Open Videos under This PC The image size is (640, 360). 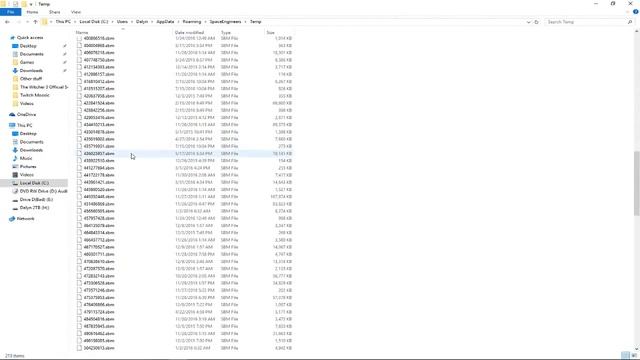[27, 175]
